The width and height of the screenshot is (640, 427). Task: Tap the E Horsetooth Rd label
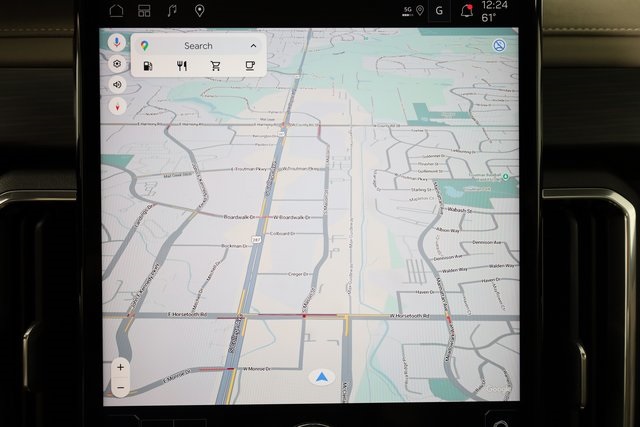187,314
